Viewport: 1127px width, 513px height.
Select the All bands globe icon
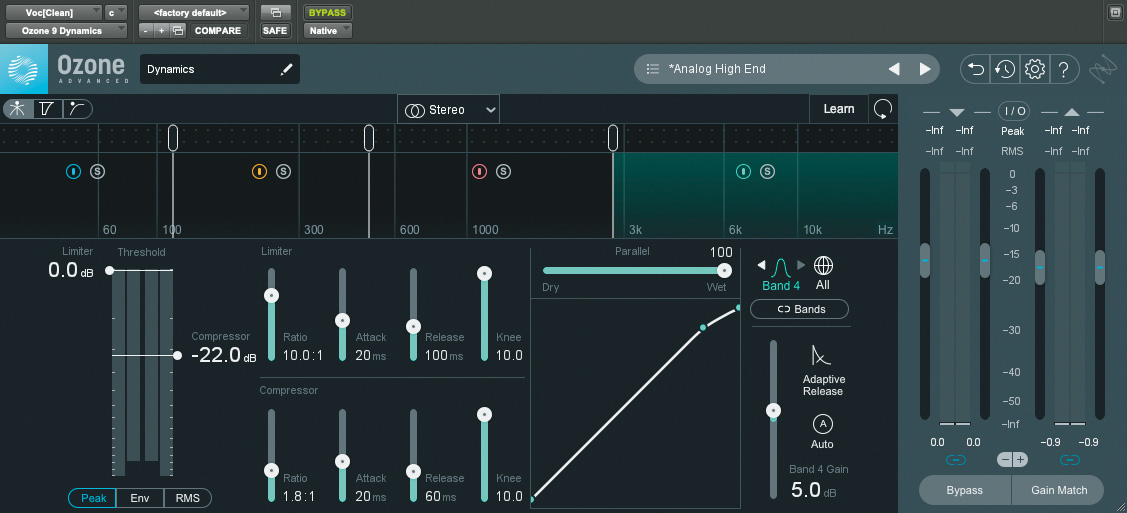tap(823, 266)
